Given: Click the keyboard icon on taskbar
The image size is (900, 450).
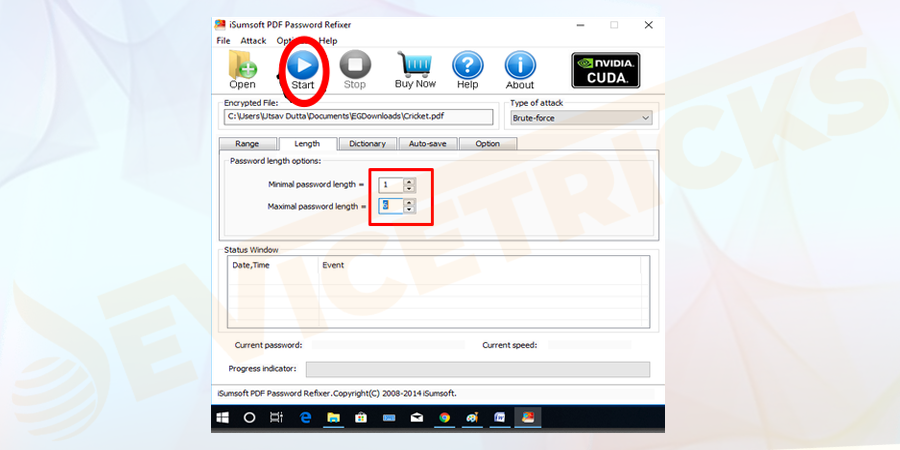Looking at the screenshot, I should pyautogui.click(x=389, y=418).
